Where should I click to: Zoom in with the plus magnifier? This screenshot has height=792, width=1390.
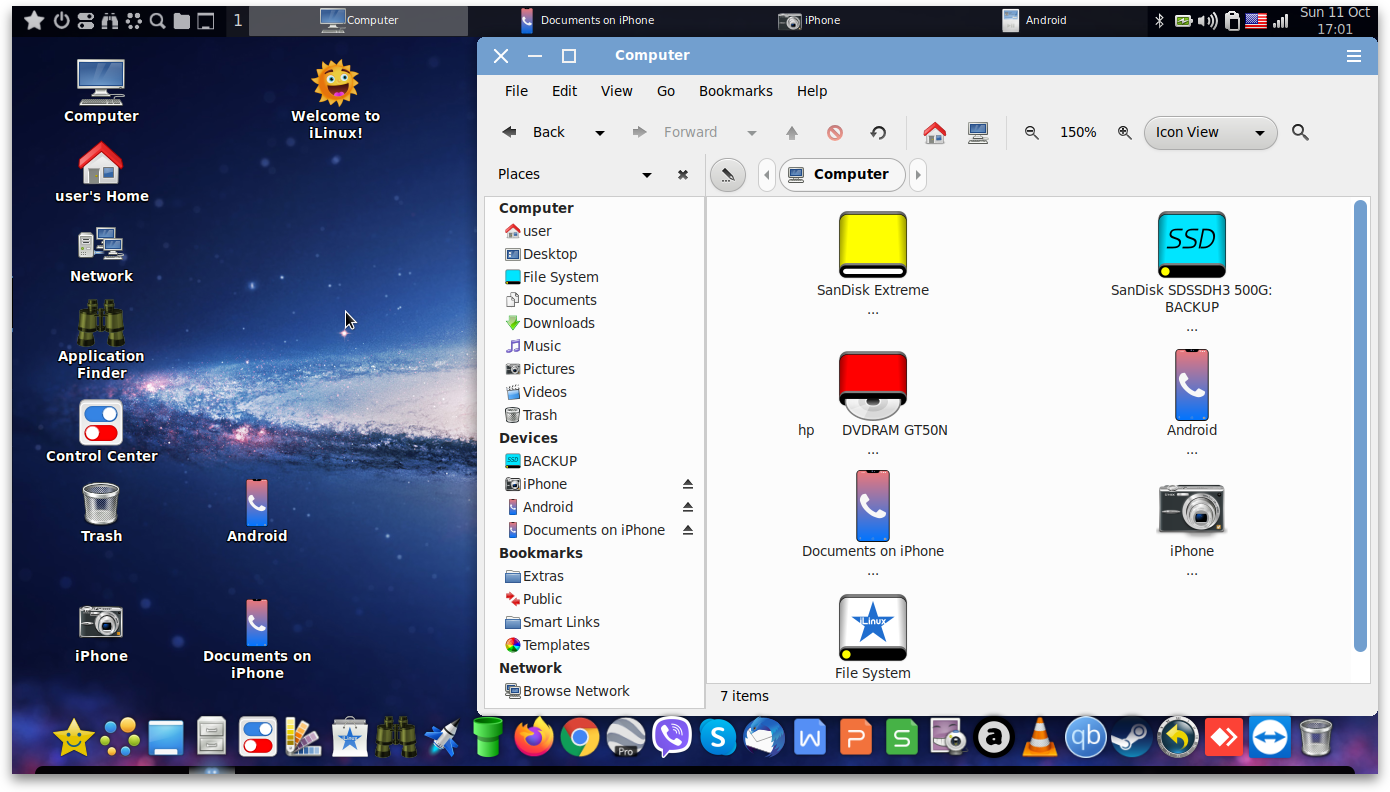tap(1124, 132)
